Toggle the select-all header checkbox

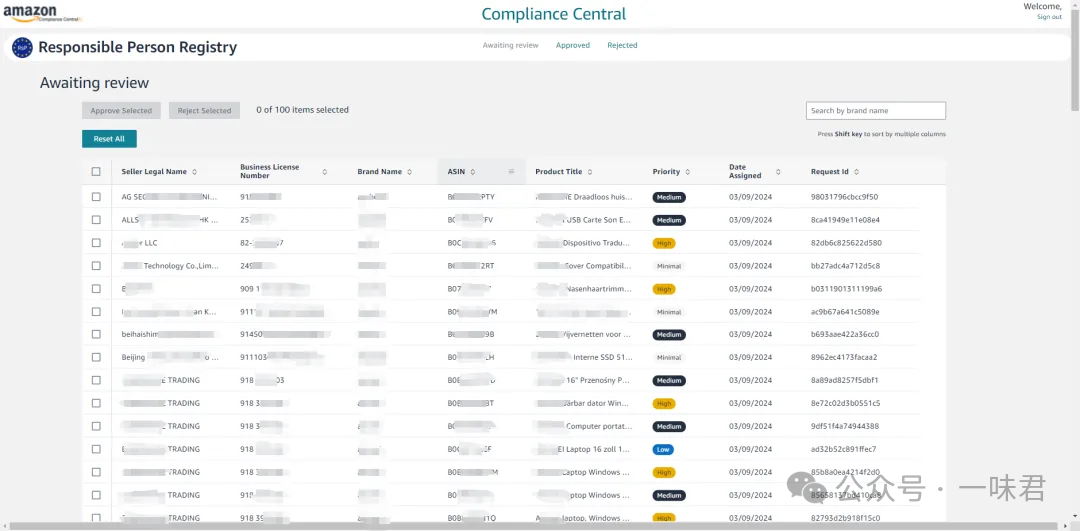pos(96,171)
